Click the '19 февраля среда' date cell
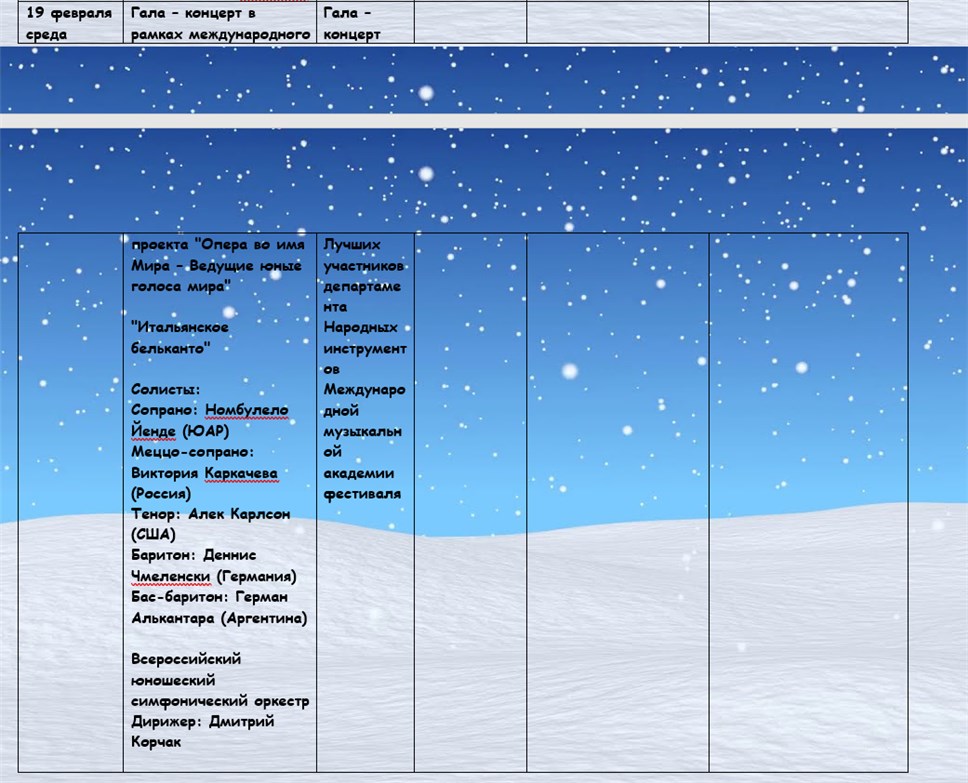 pyautogui.click(x=70, y=22)
